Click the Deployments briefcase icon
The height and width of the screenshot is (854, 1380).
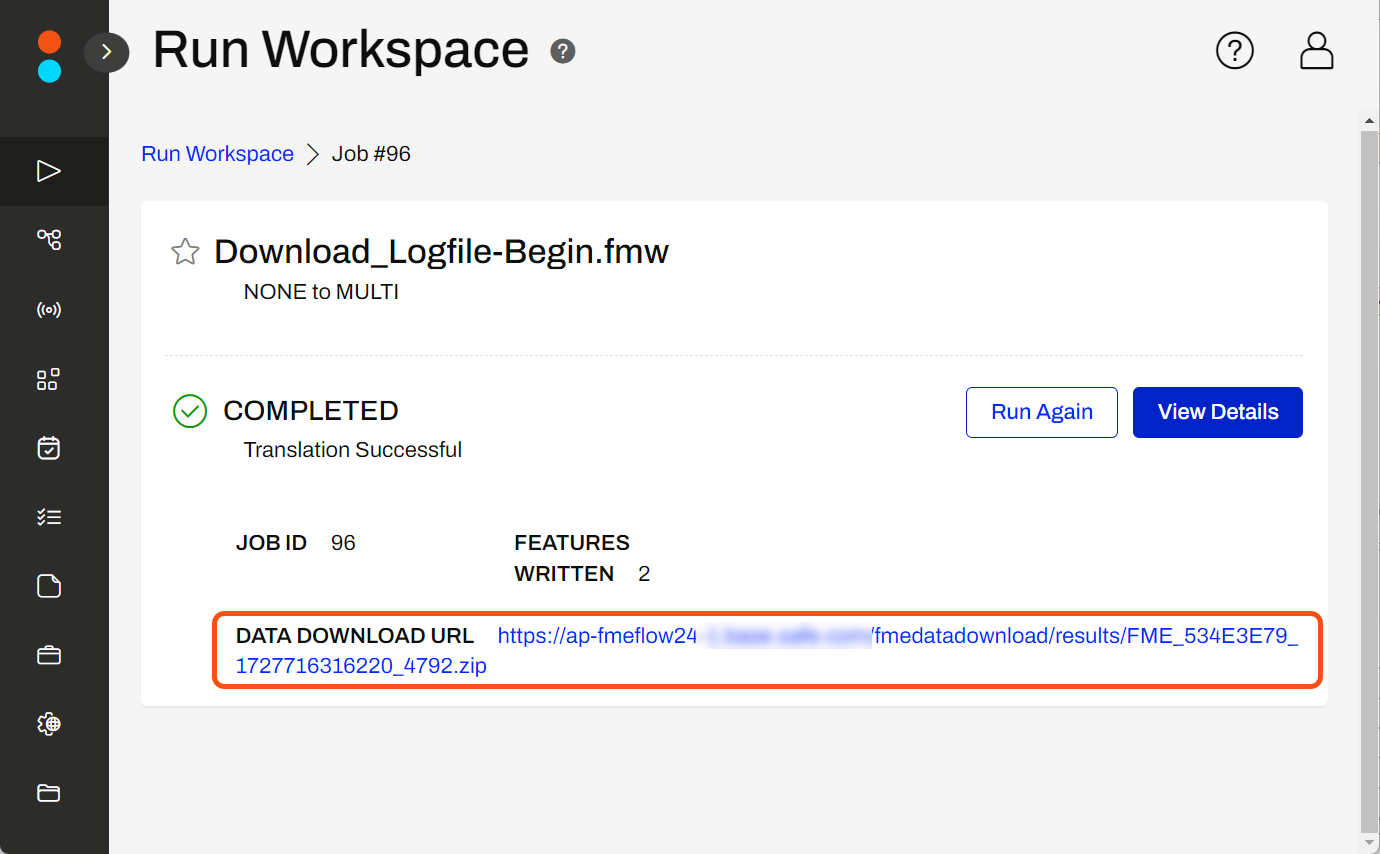pos(48,655)
